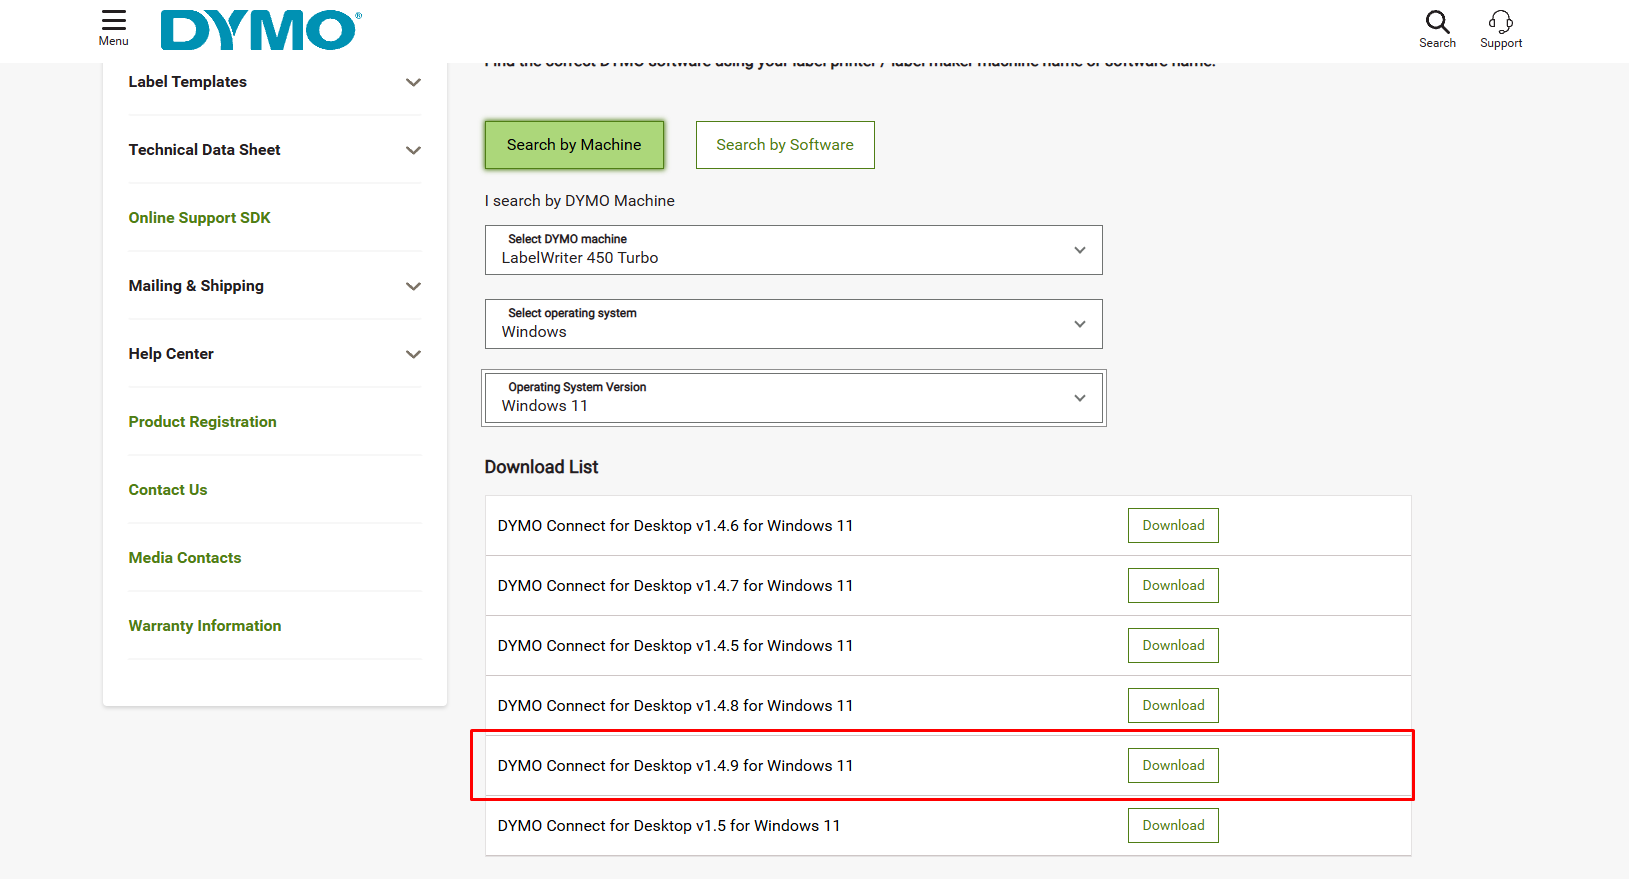
Task: Click the DYMO Connect v1.4.6 row title
Action: [x=676, y=526]
